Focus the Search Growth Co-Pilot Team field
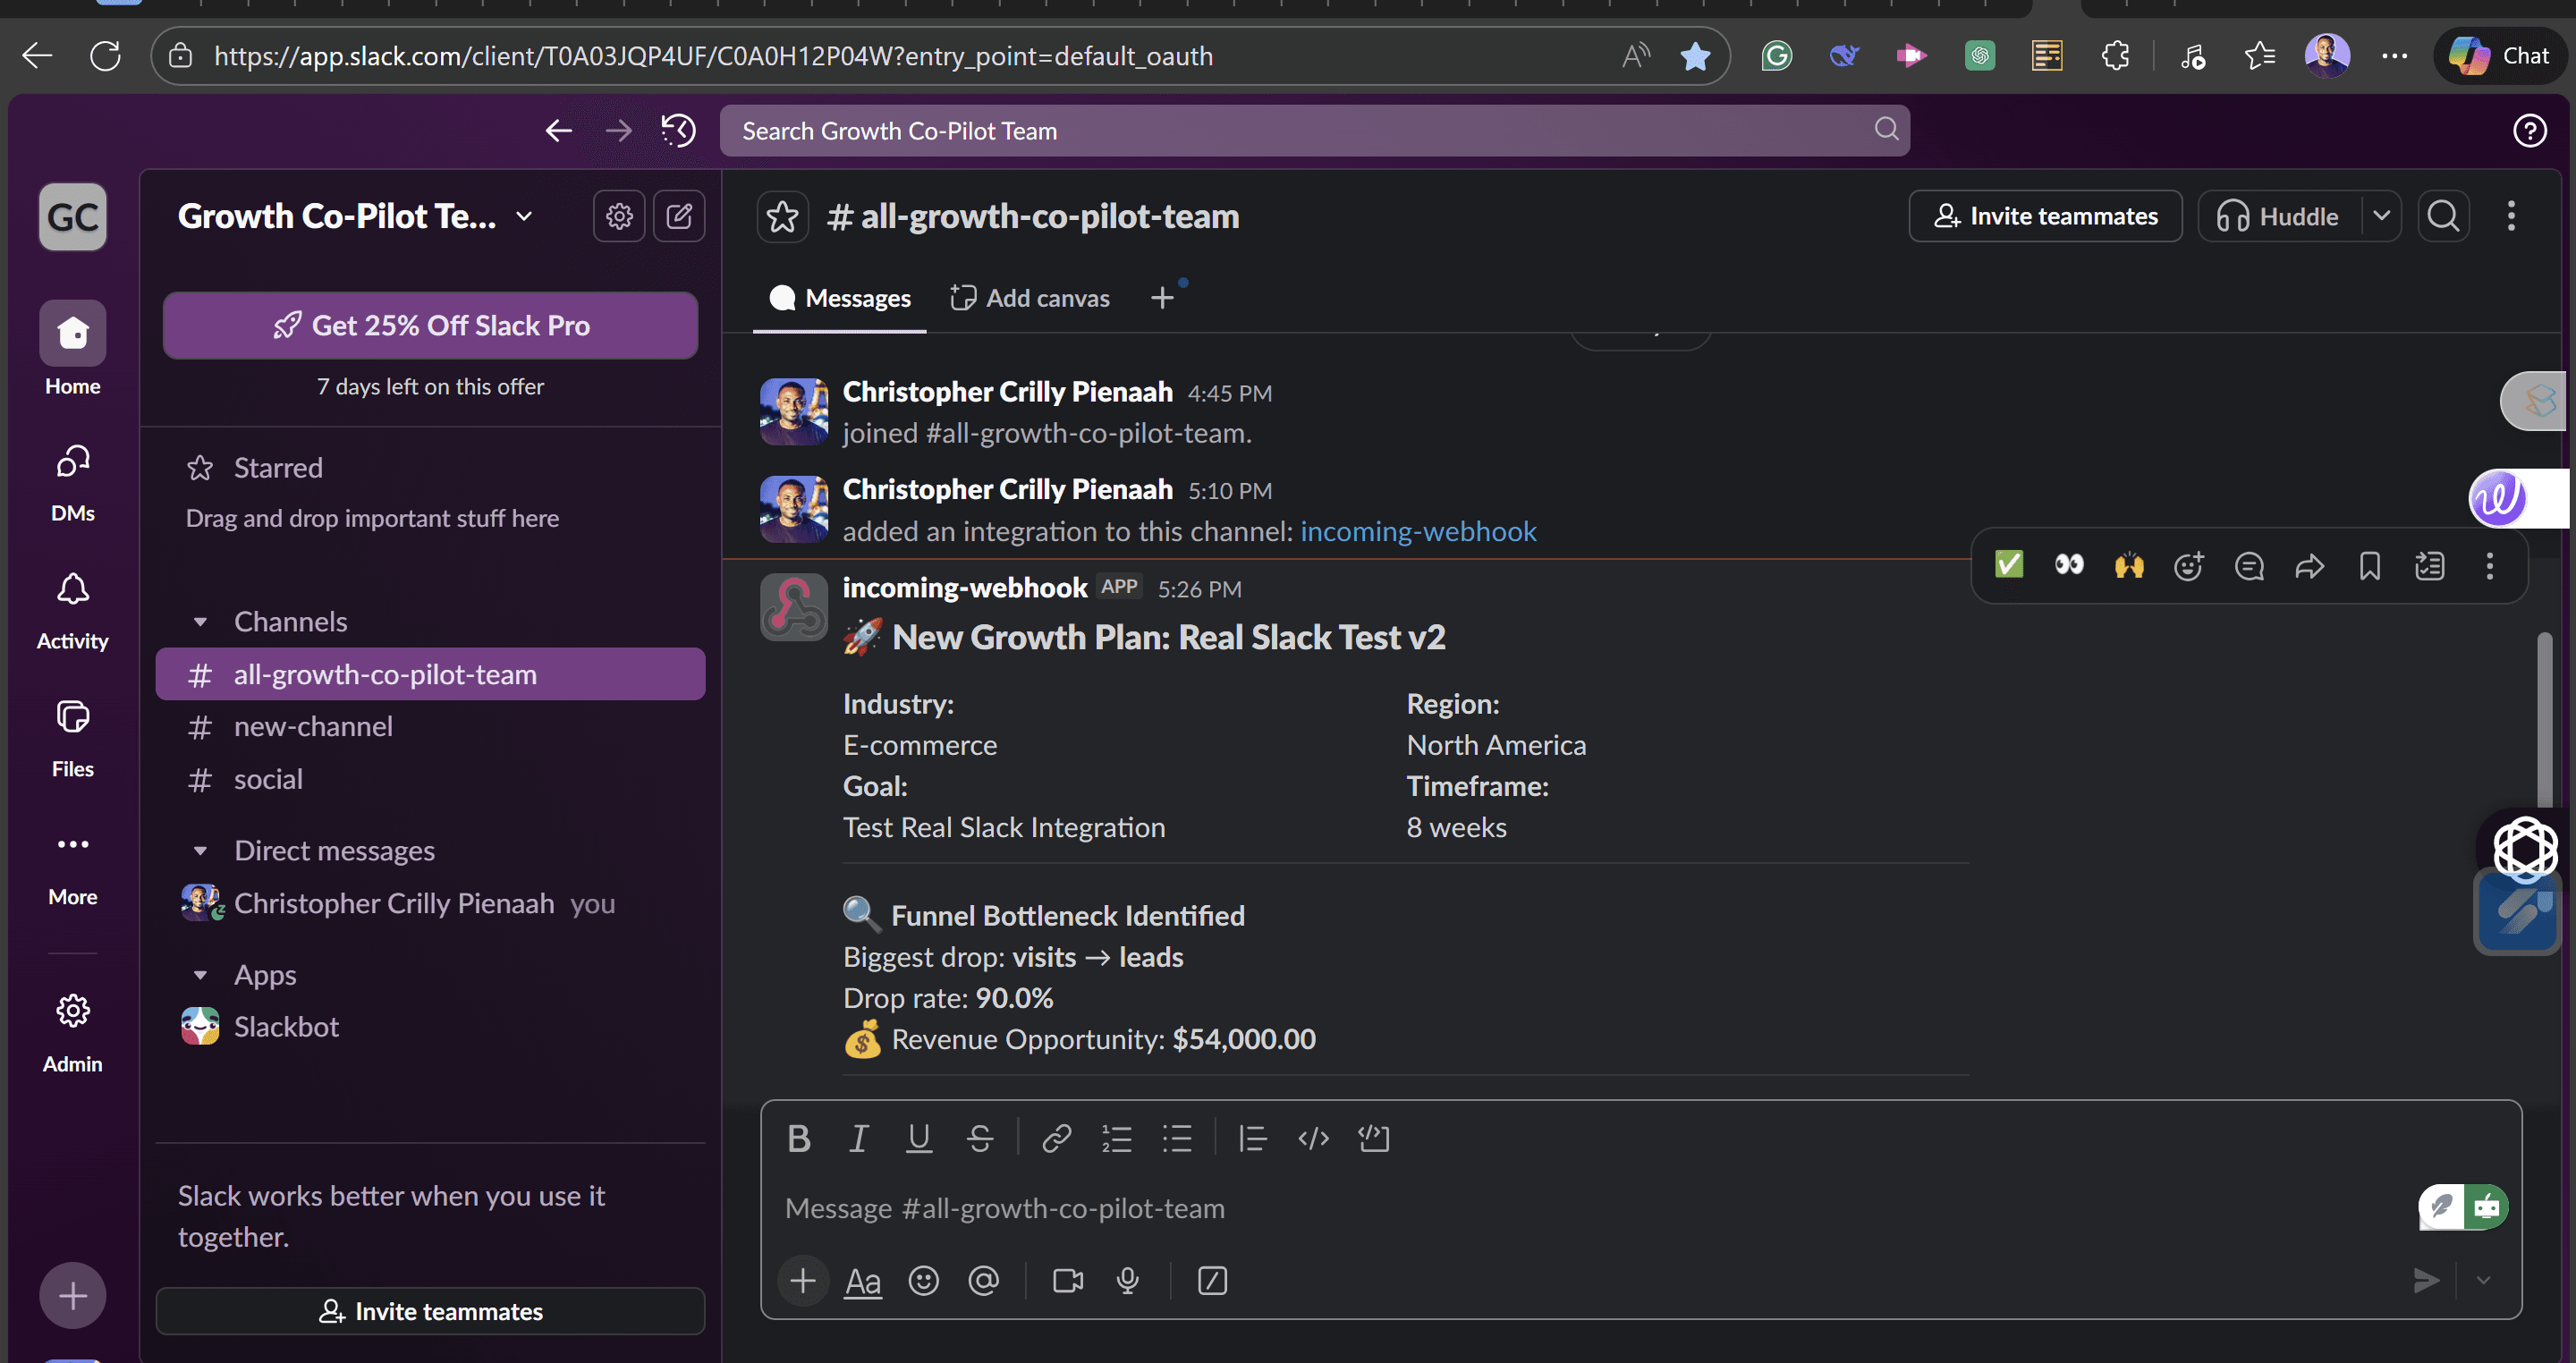2576x1363 pixels. pos(1314,130)
